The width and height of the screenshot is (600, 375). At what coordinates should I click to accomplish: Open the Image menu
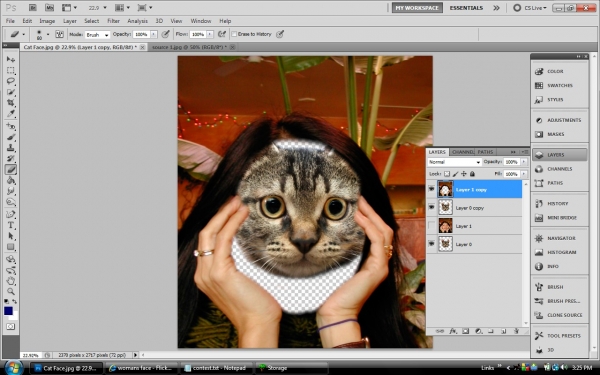click(47, 21)
